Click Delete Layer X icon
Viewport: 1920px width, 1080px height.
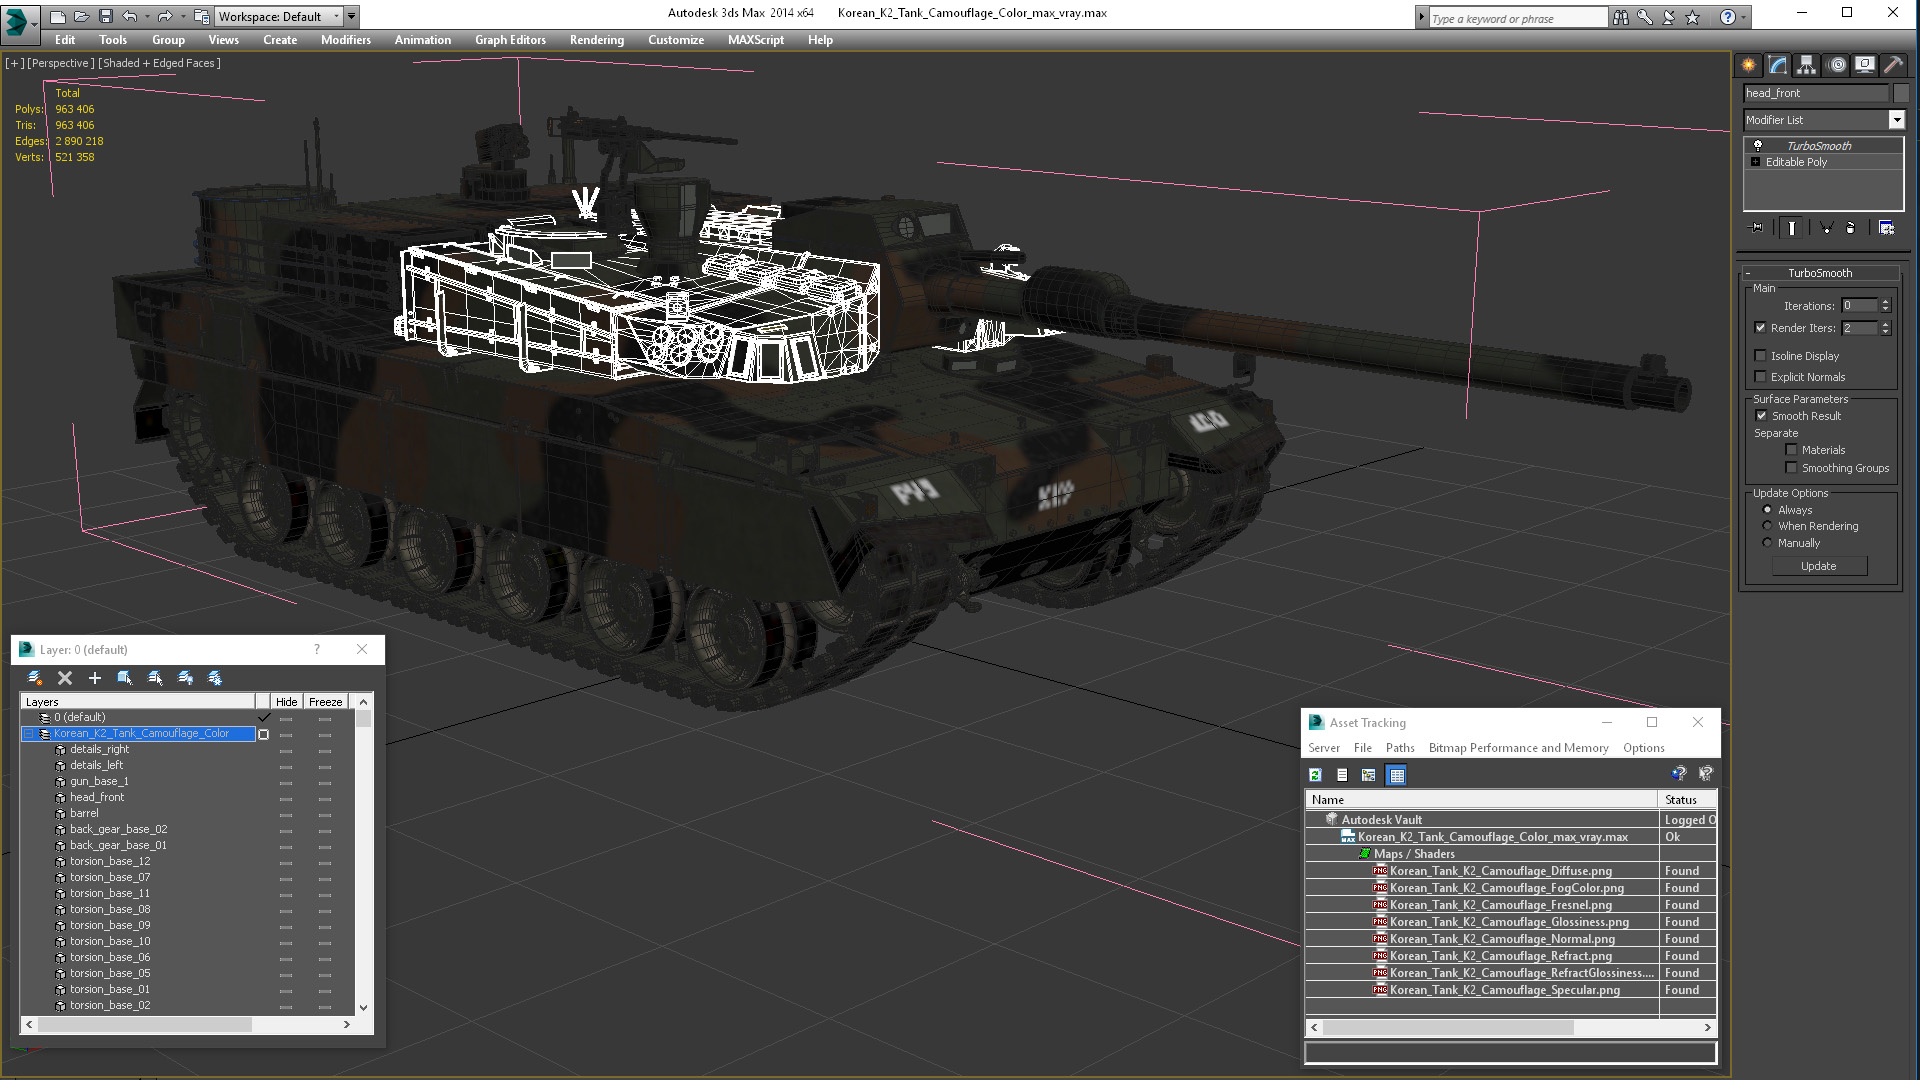click(65, 678)
